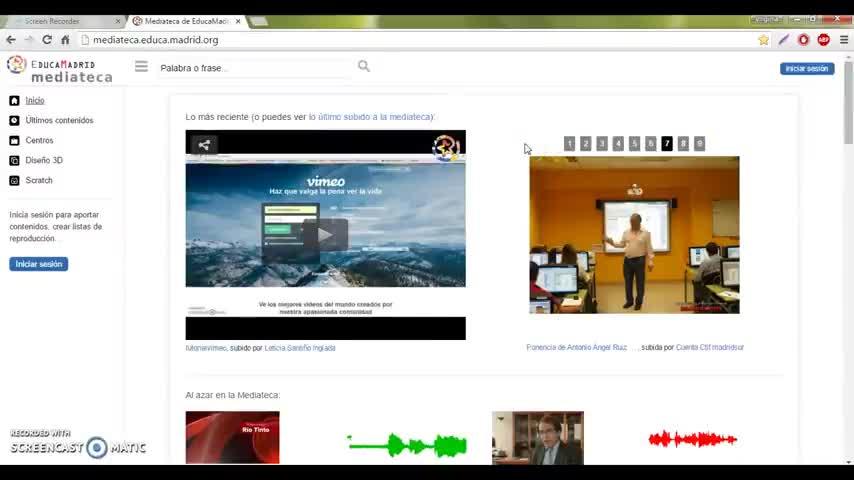Screen dimensions: 854x480
Task: Open uploader Leticia Santiño Inglada link
Action: point(300,348)
